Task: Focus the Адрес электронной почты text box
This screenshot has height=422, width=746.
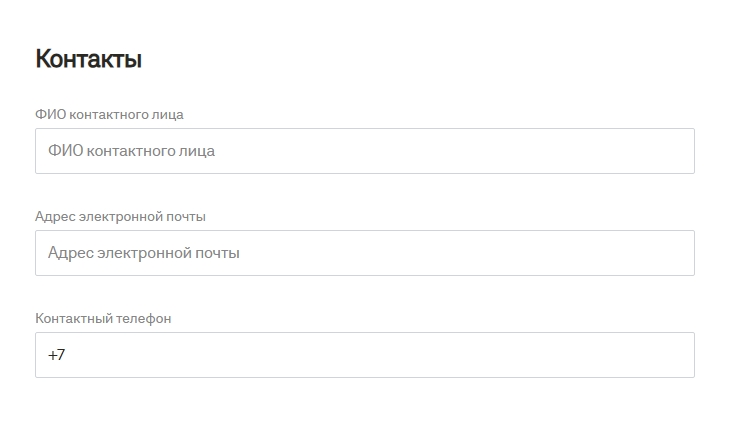Action: pos(364,253)
